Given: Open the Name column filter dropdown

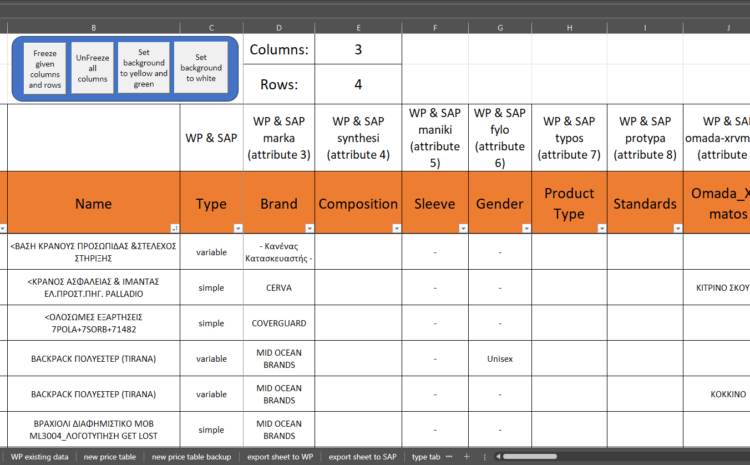Looking at the screenshot, I should pos(175,229).
